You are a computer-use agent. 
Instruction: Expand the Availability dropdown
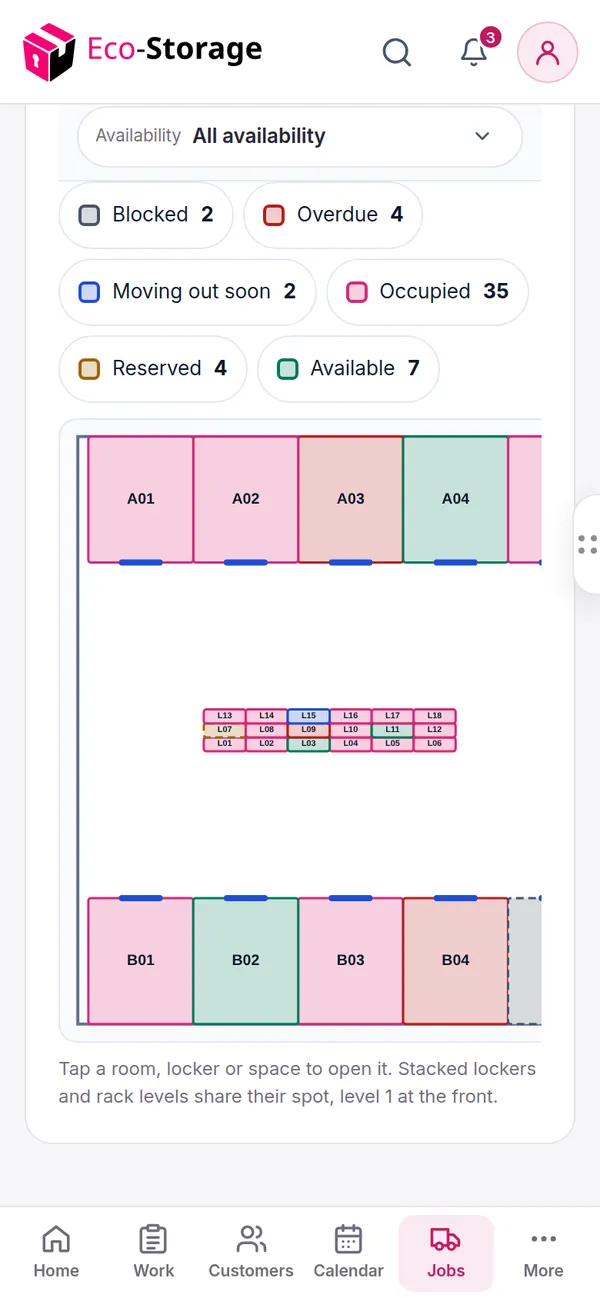coord(300,136)
